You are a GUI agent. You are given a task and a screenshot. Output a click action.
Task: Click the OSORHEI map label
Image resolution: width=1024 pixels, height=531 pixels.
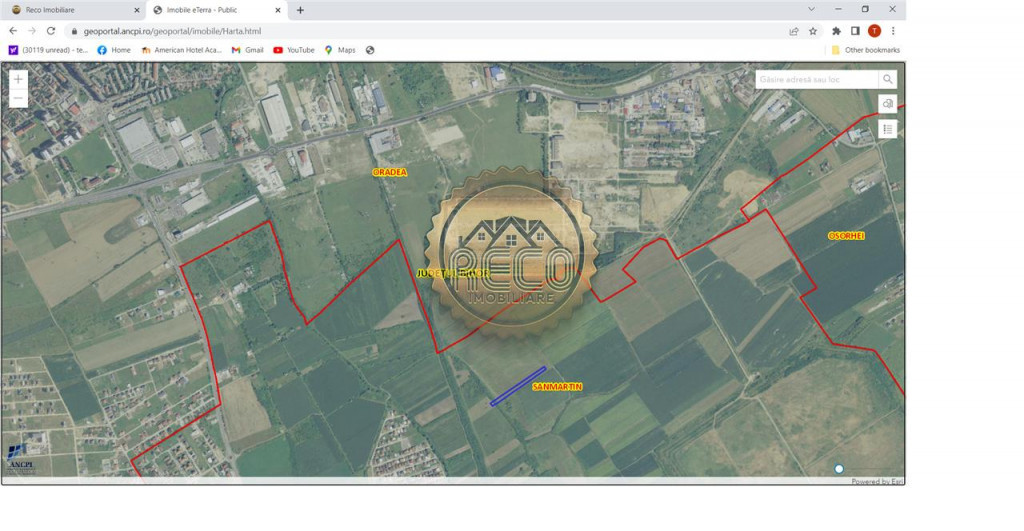(x=846, y=236)
